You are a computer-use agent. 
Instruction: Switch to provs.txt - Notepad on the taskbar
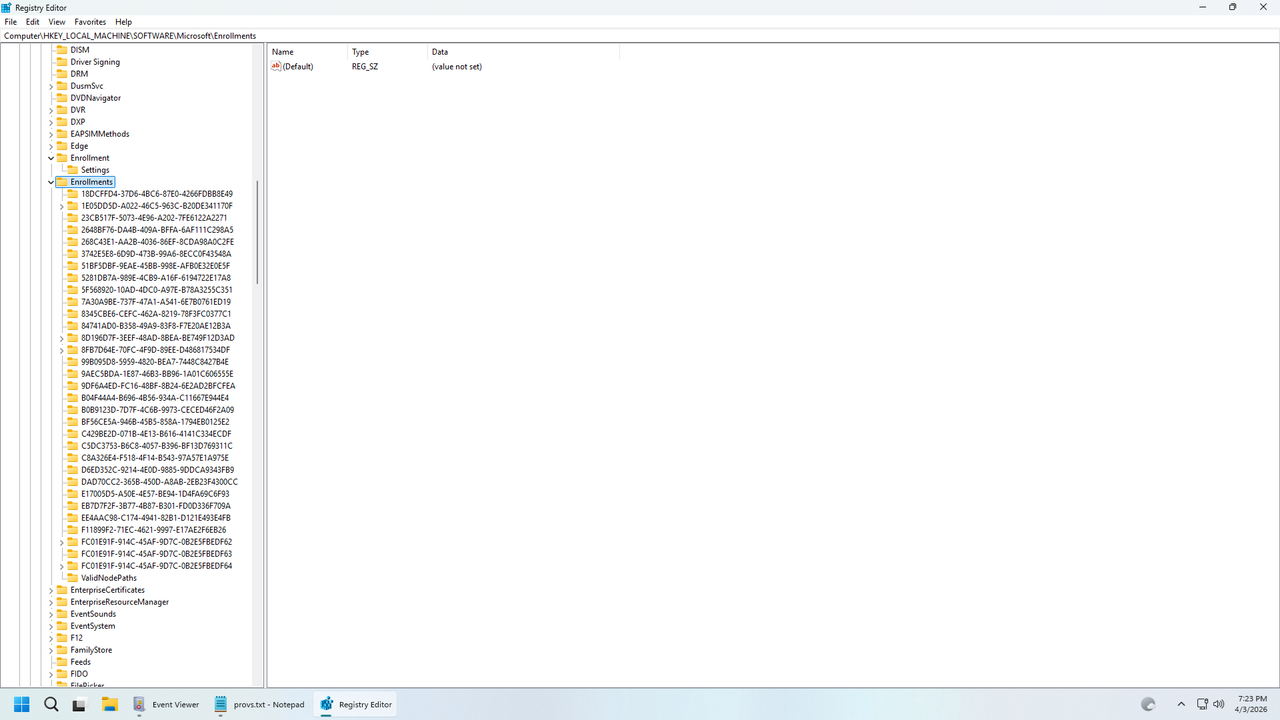tap(260, 704)
